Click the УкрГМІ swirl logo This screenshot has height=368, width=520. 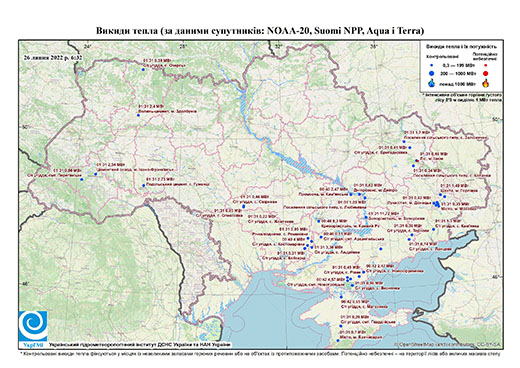coord(33,326)
